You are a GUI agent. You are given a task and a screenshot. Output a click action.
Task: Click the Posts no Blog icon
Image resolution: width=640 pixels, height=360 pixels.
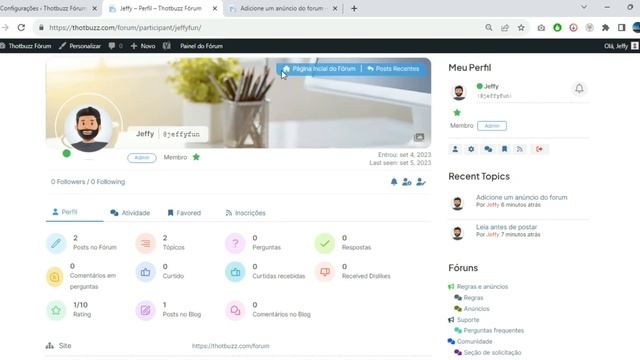(146, 310)
